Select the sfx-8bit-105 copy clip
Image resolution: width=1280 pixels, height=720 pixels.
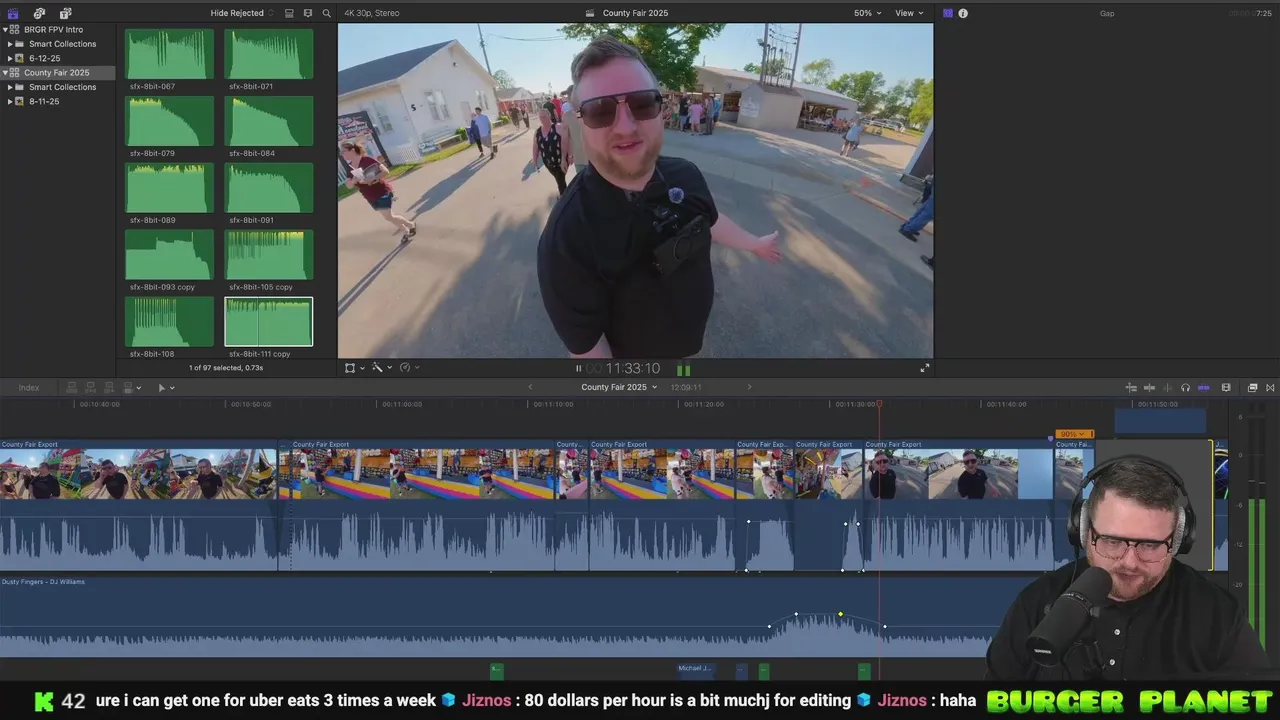coord(268,255)
